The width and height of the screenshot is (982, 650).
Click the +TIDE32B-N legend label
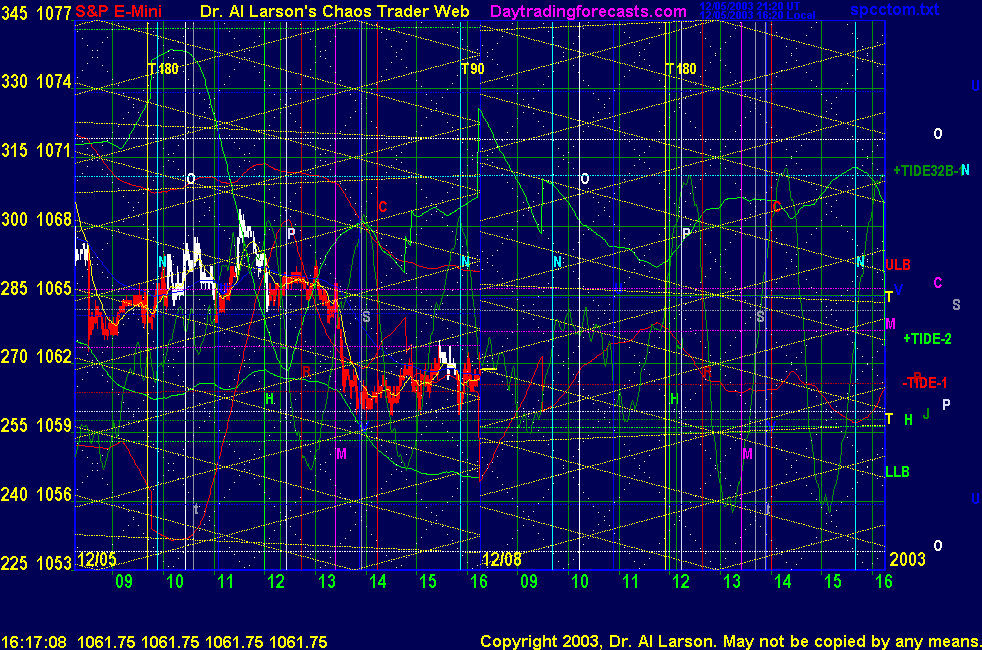[x=931, y=170]
